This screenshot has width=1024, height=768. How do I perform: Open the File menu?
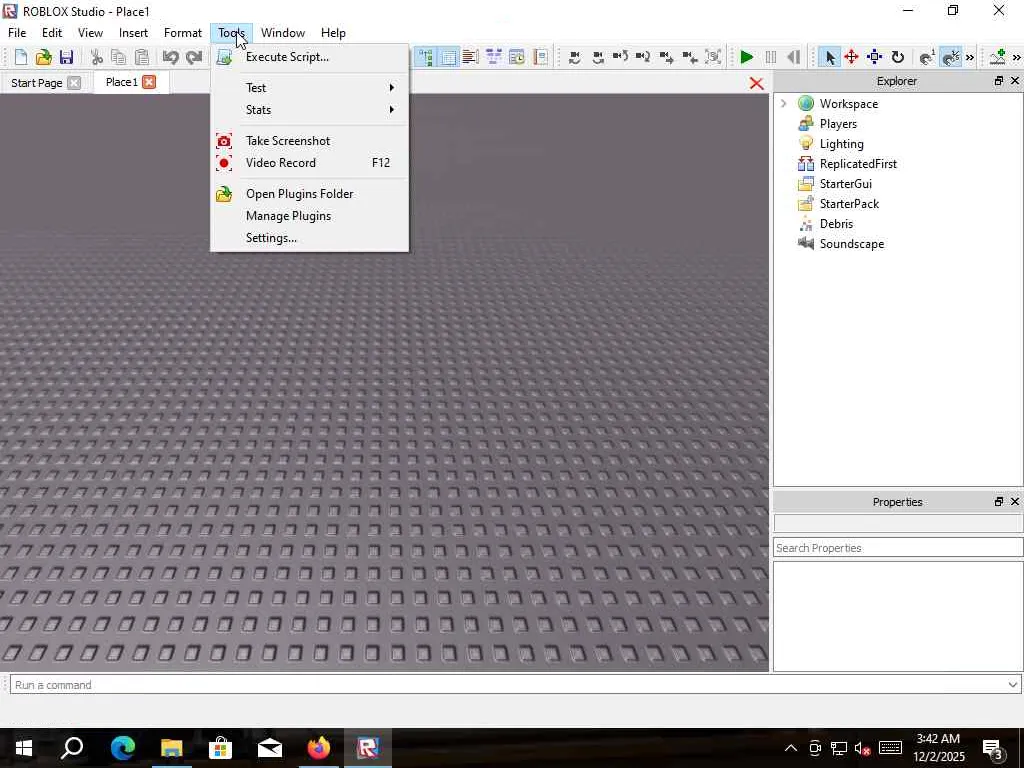(x=17, y=33)
